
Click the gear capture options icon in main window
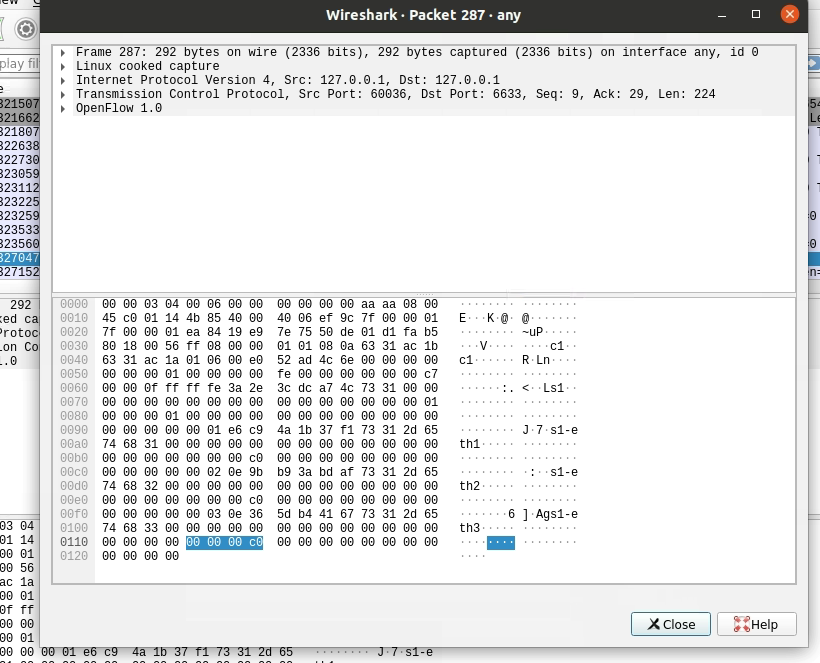click(25, 29)
